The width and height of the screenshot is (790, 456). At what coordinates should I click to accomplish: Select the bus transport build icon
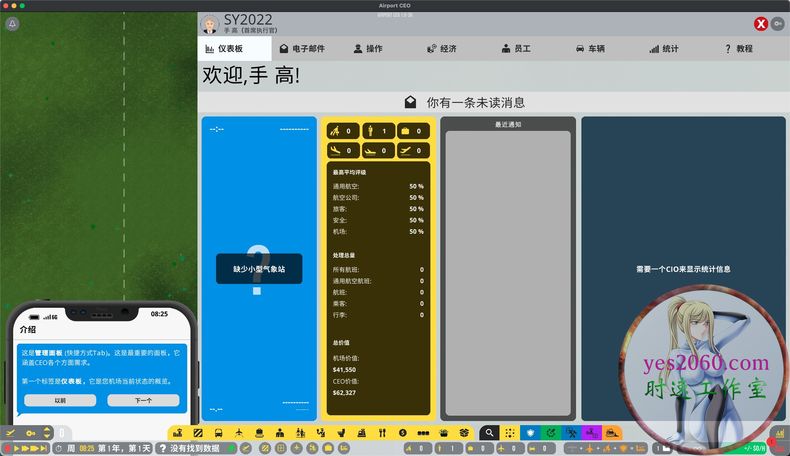(x=220, y=433)
